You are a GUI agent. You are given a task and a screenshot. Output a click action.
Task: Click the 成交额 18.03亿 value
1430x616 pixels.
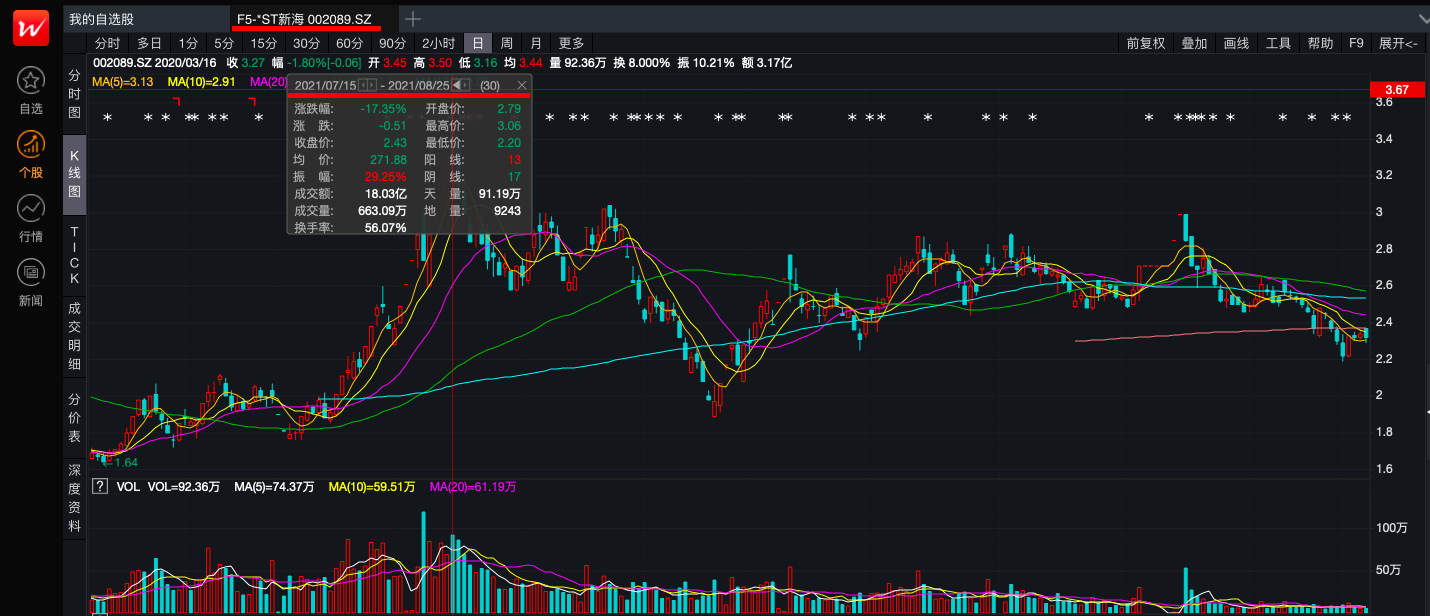[386, 193]
